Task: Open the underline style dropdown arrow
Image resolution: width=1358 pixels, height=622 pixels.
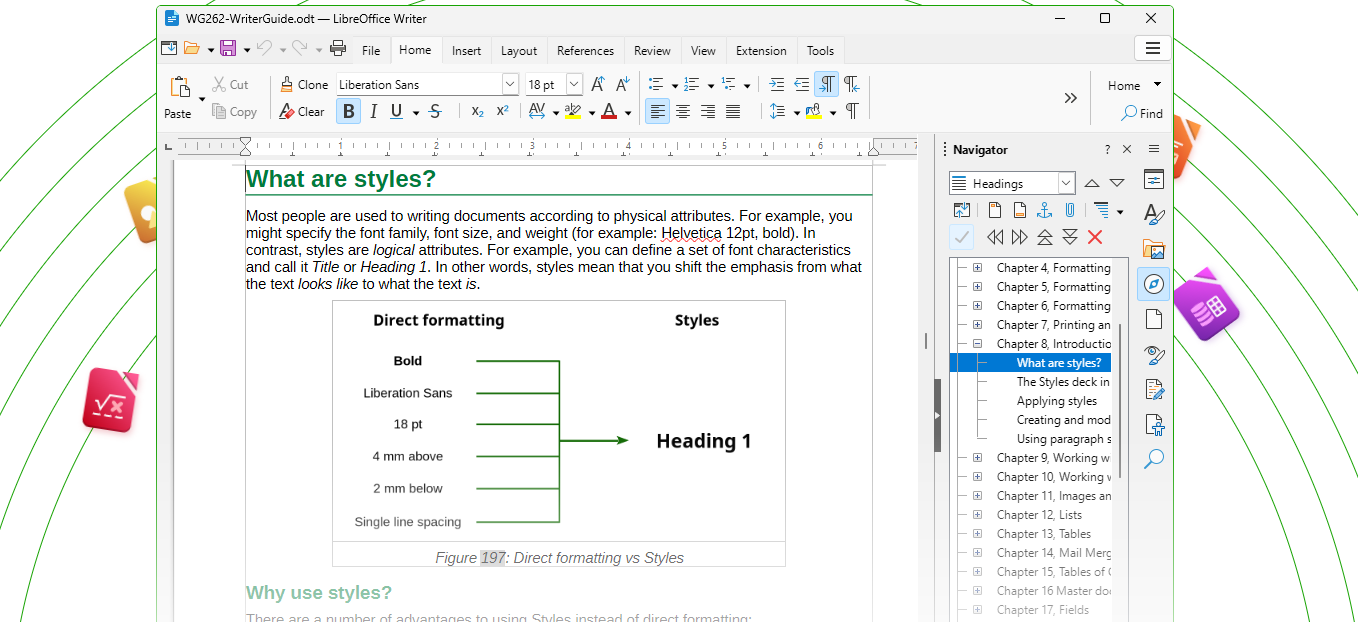Action: click(416, 113)
